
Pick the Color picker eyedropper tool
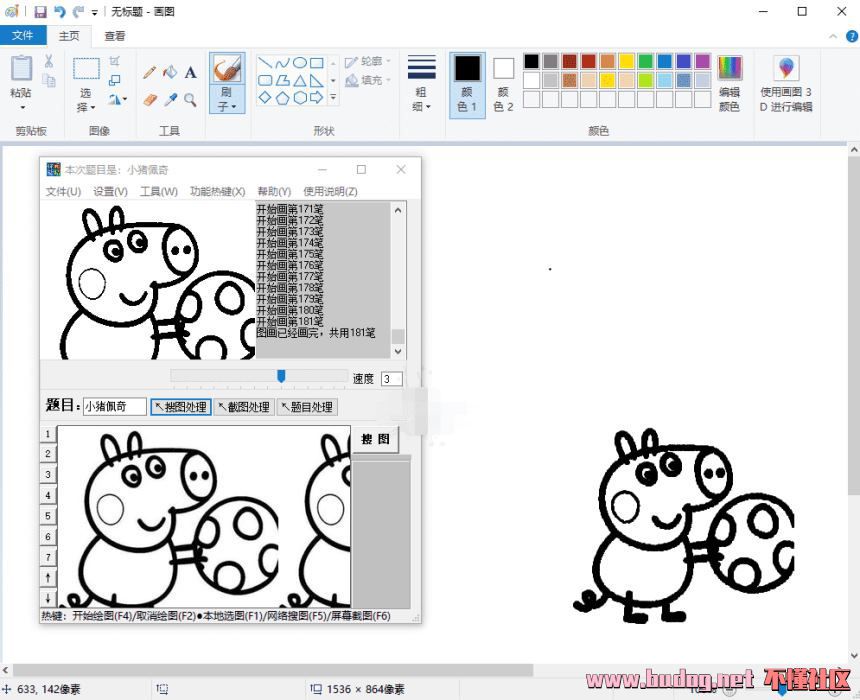pyautogui.click(x=170, y=99)
